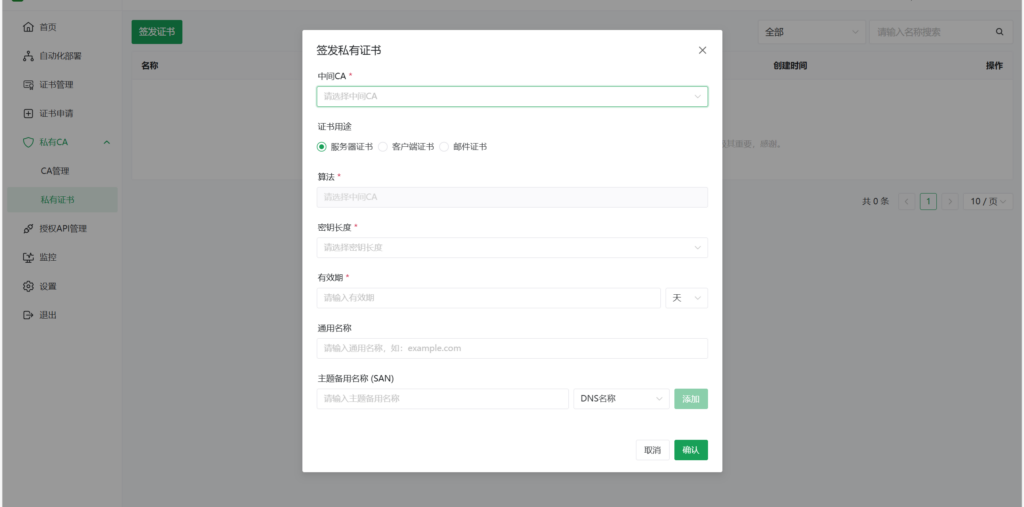1024x507 pixels.
Task: Click the 操作 column header
Action: click(x=994, y=66)
